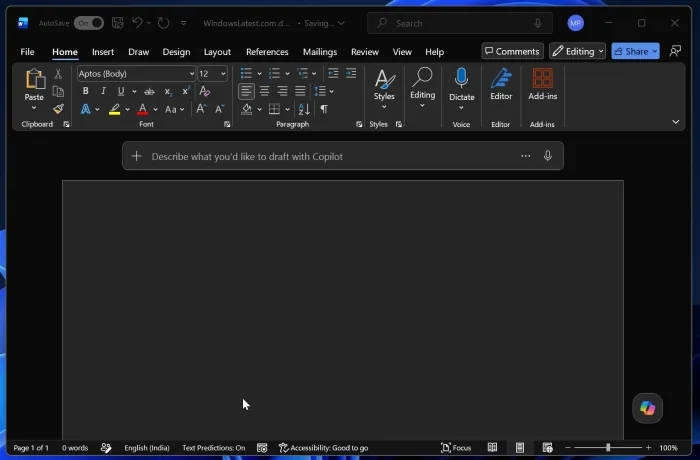Click the 0 words count

point(75,447)
